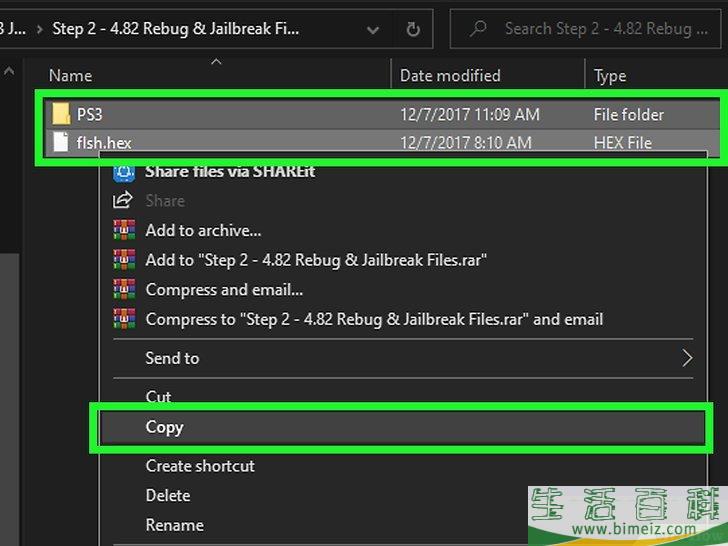Screen dimensions: 728x546
Task: Click WinRAR icon beside Compress and email
Action: (x=124, y=289)
